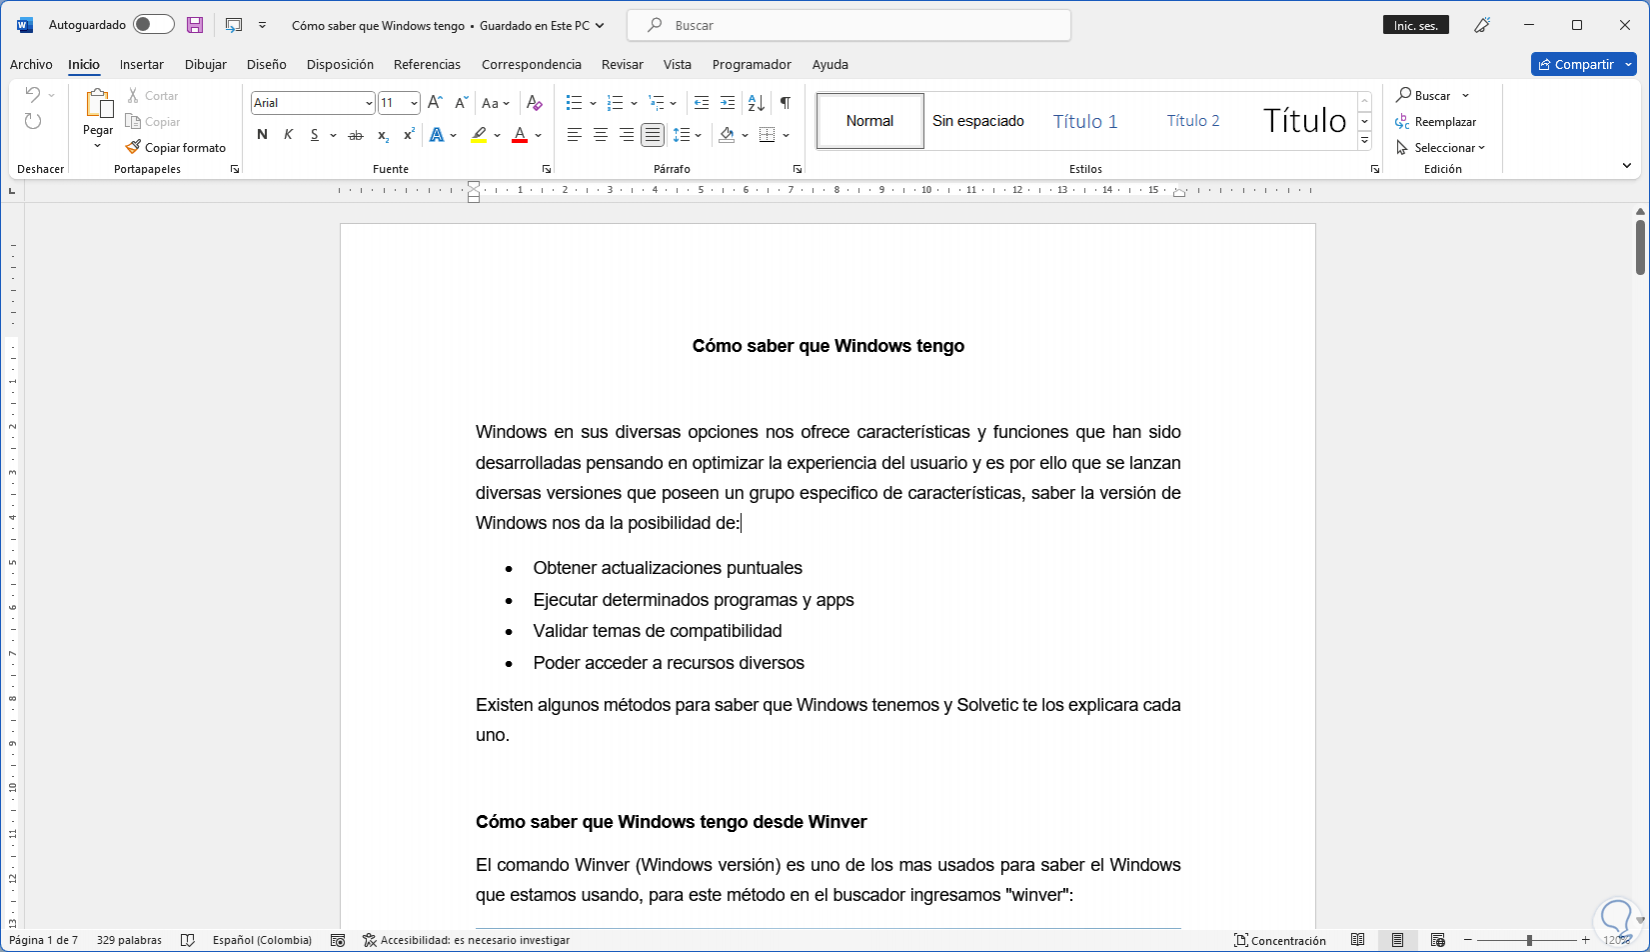This screenshot has width=1650, height=952.
Task: Click the vertical scrollbar thumb
Action: tap(1641, 246)
